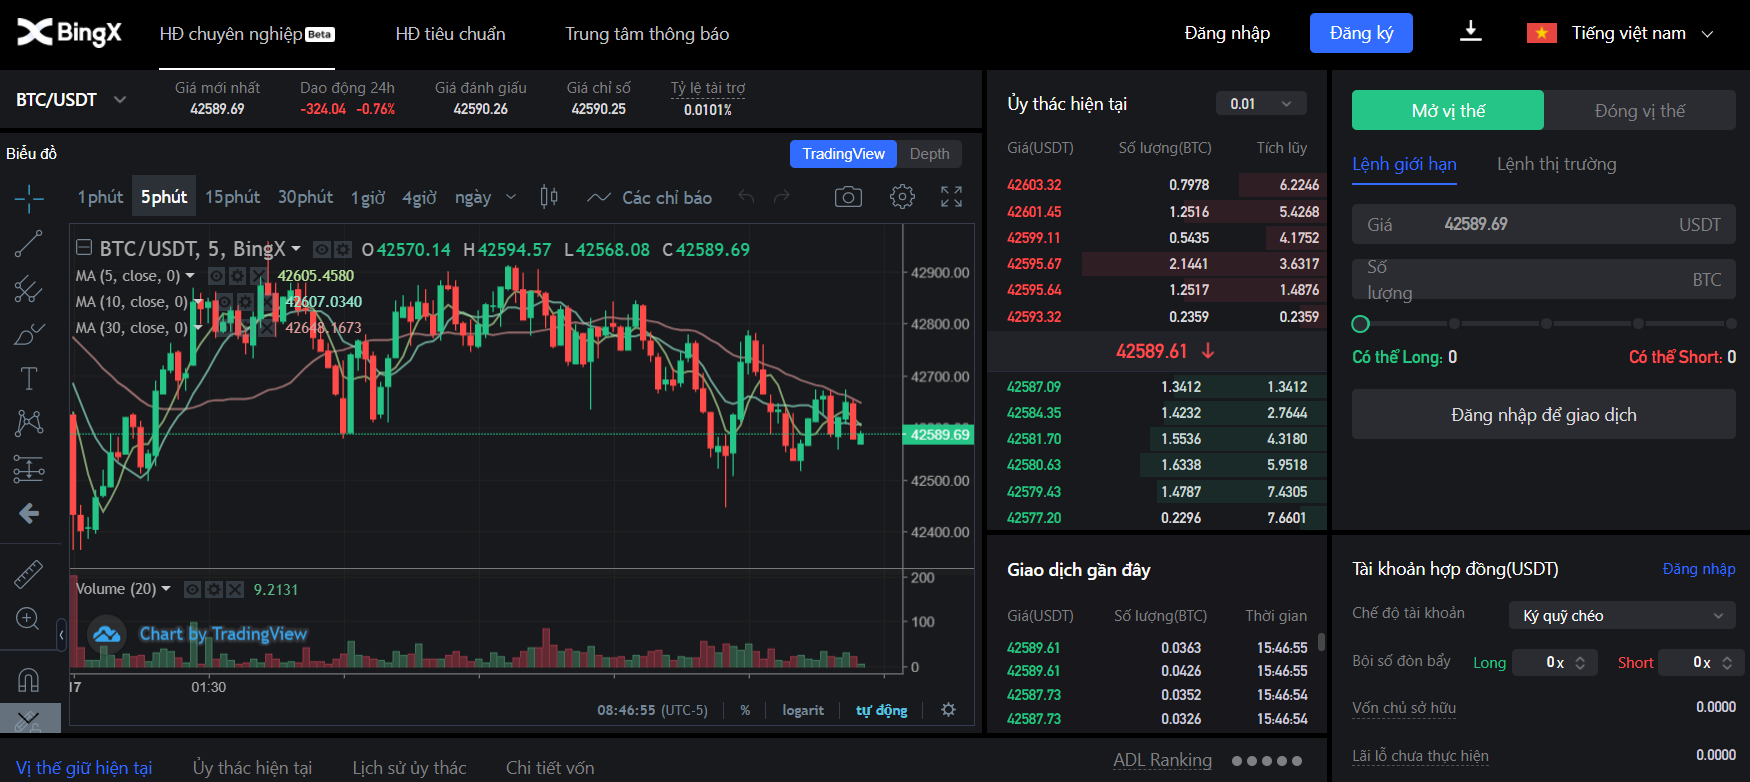This screenshot has height=782, width=1750.
Task: Expand more timeframe options after ngày
Action: pyautogui.click(x=511, y=197)
